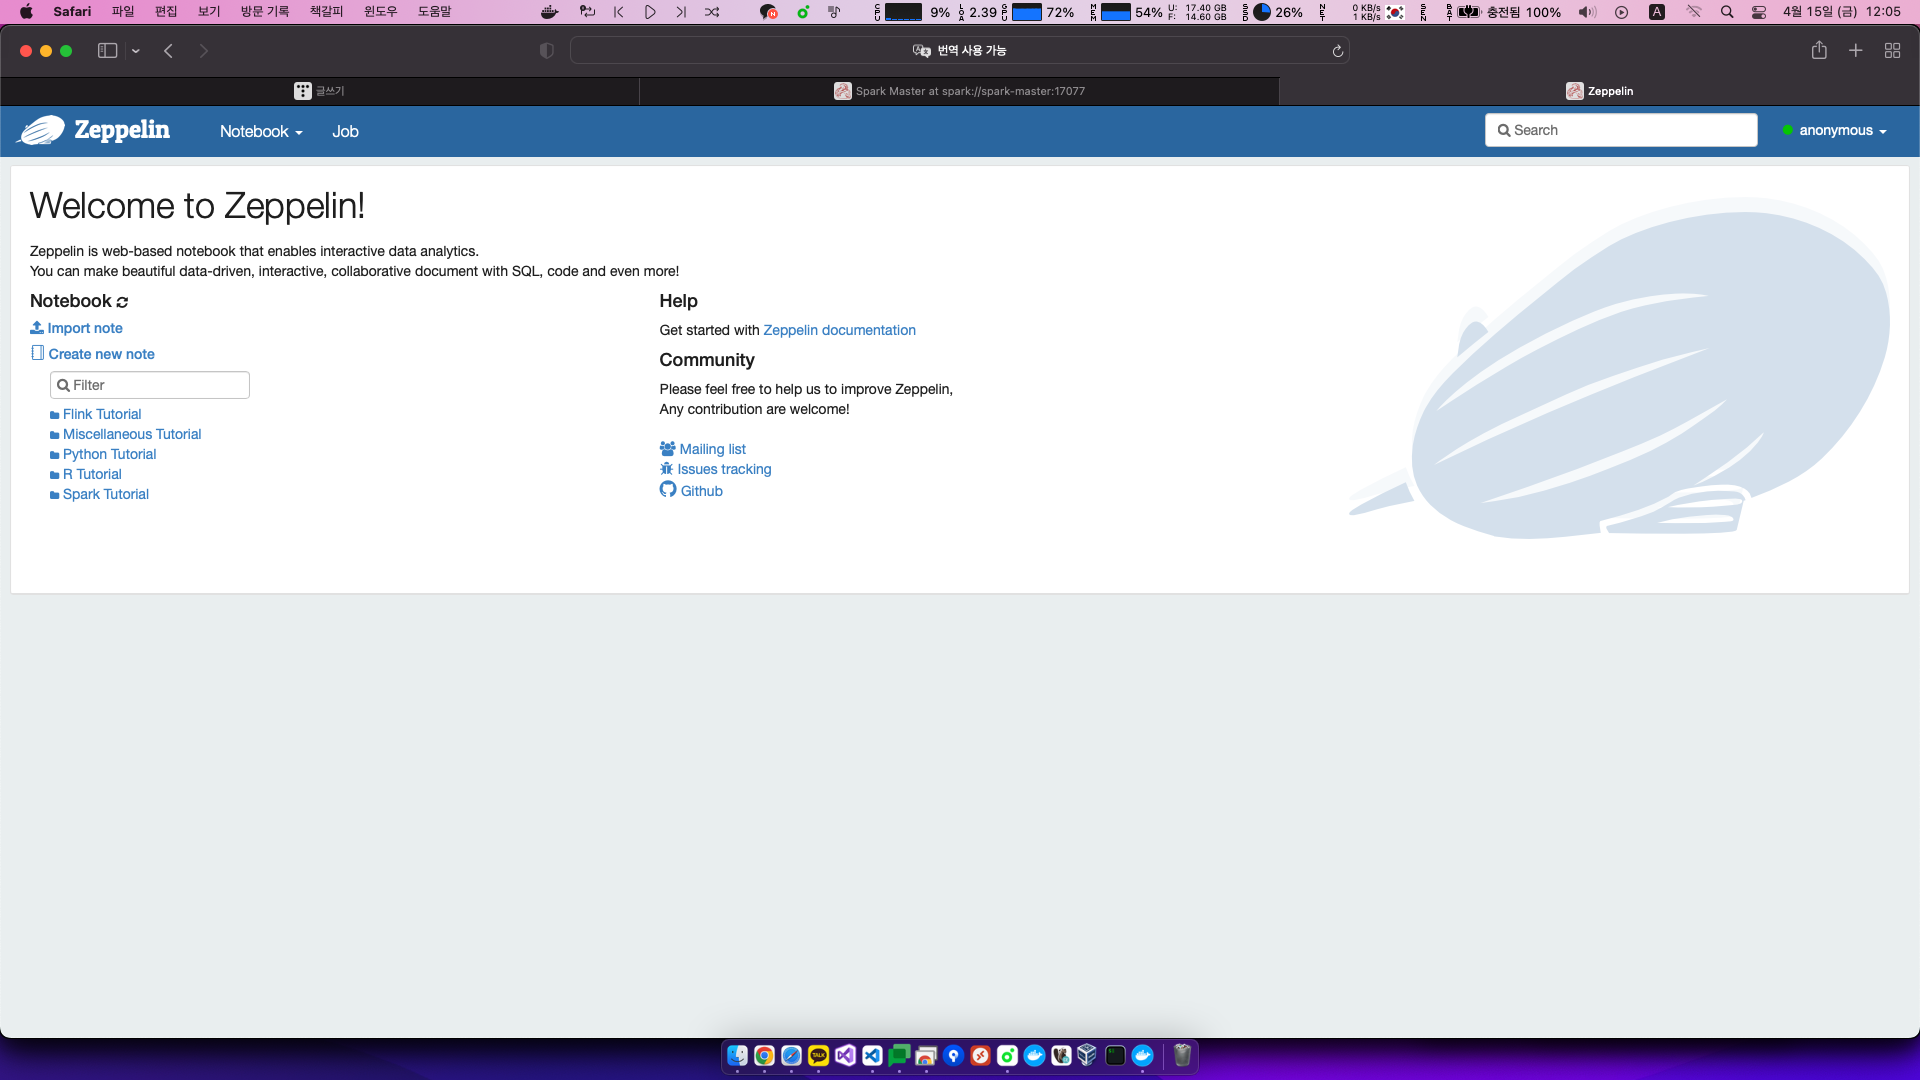Open the Job page
The width and height of the screenshot is (1920, 1080).
[x=345, y=131]
